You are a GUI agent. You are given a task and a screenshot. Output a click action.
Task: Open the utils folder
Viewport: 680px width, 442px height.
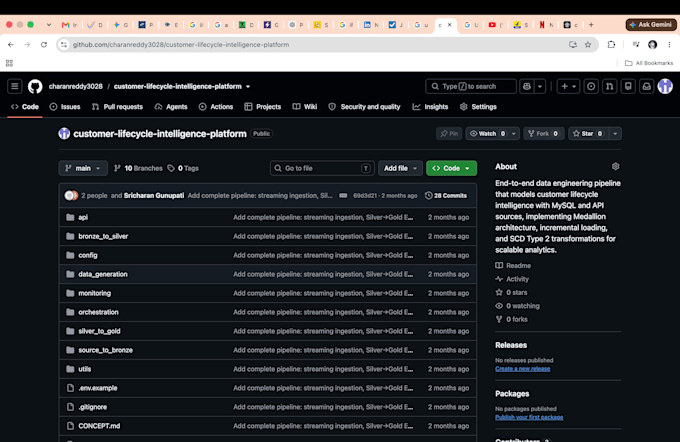pos(85,369)
